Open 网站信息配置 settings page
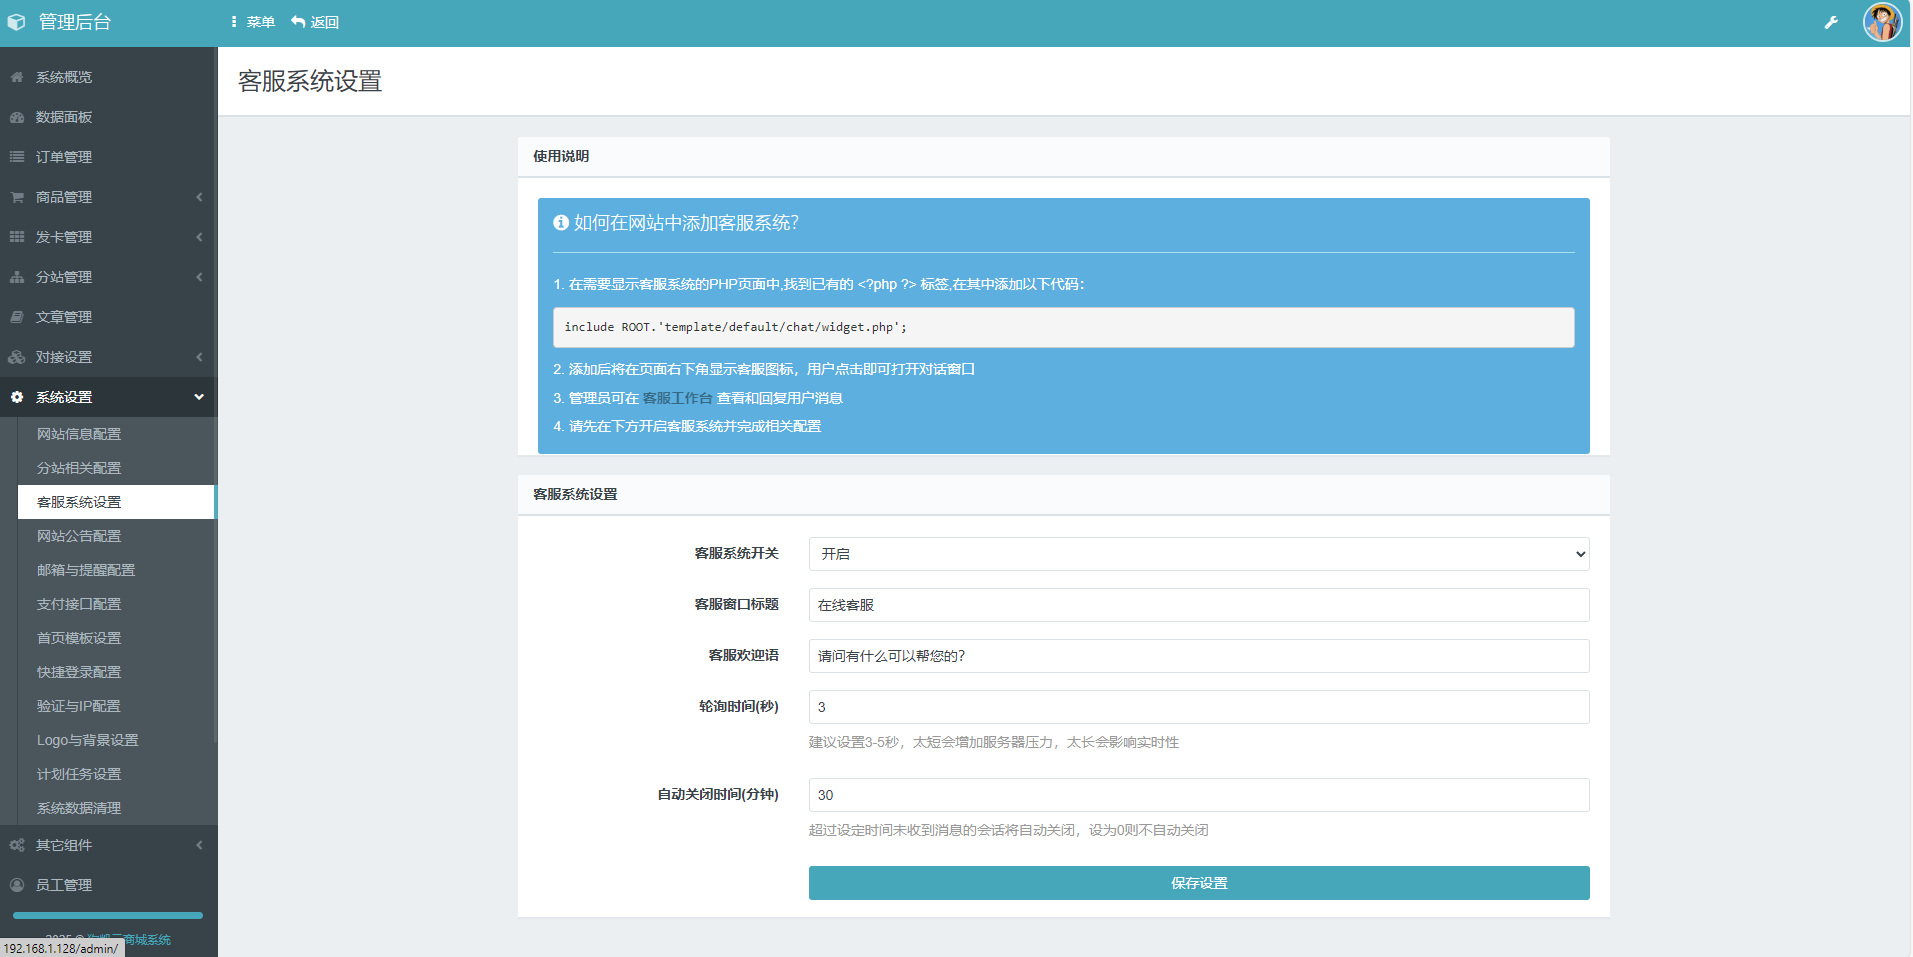The width and height of the screenshot is (1913, 957). 79,434
